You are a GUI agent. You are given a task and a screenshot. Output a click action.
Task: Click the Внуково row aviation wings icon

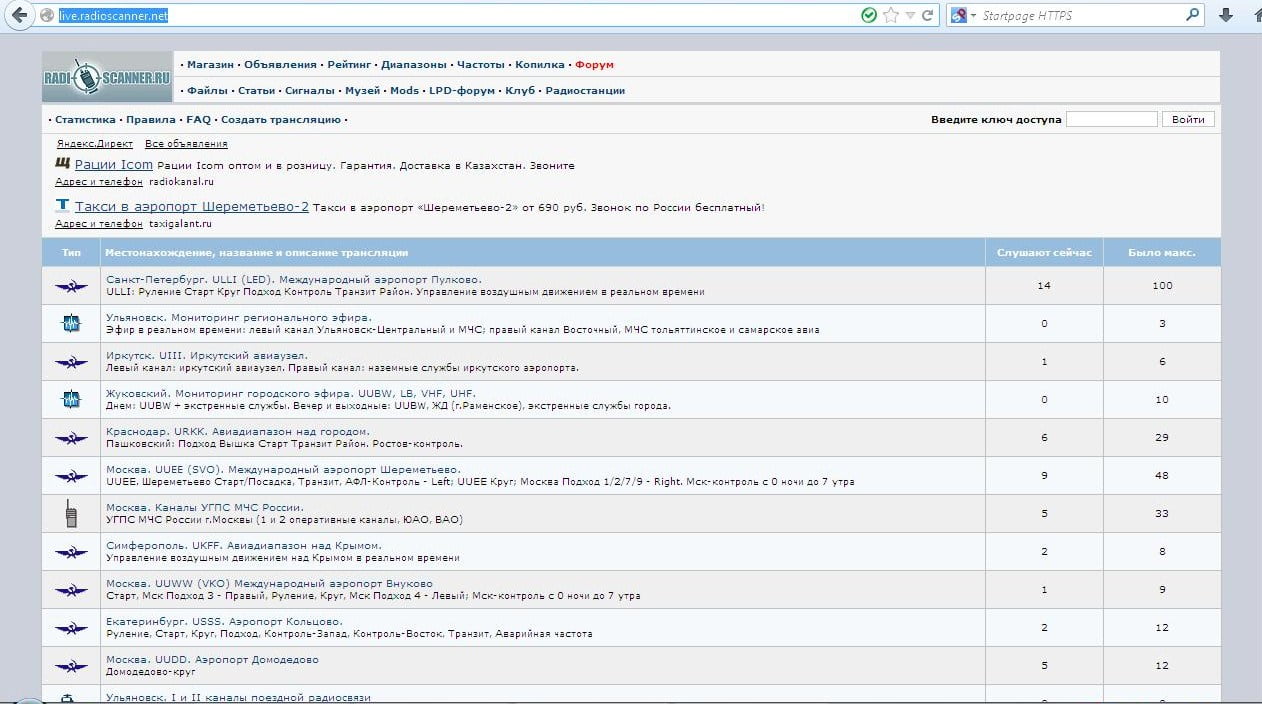coord(71,590)
